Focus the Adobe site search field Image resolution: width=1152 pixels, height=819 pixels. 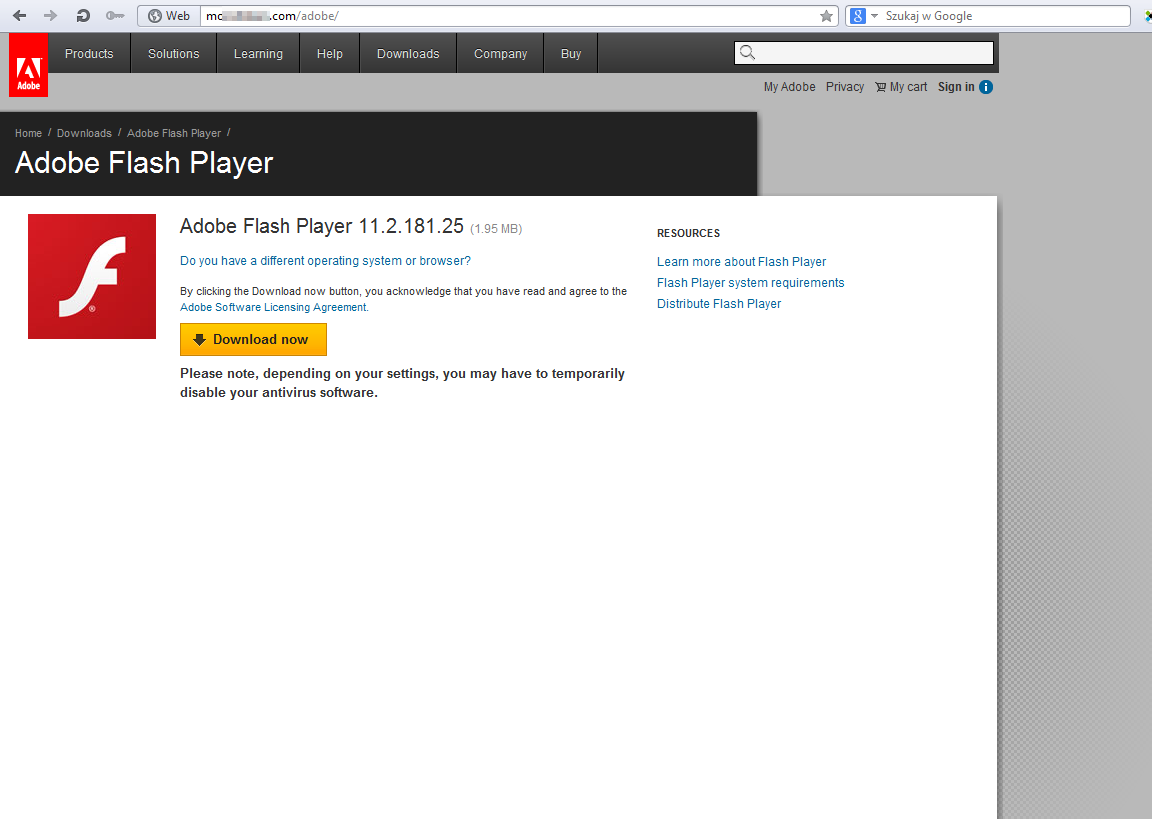[x=864, y=52]
